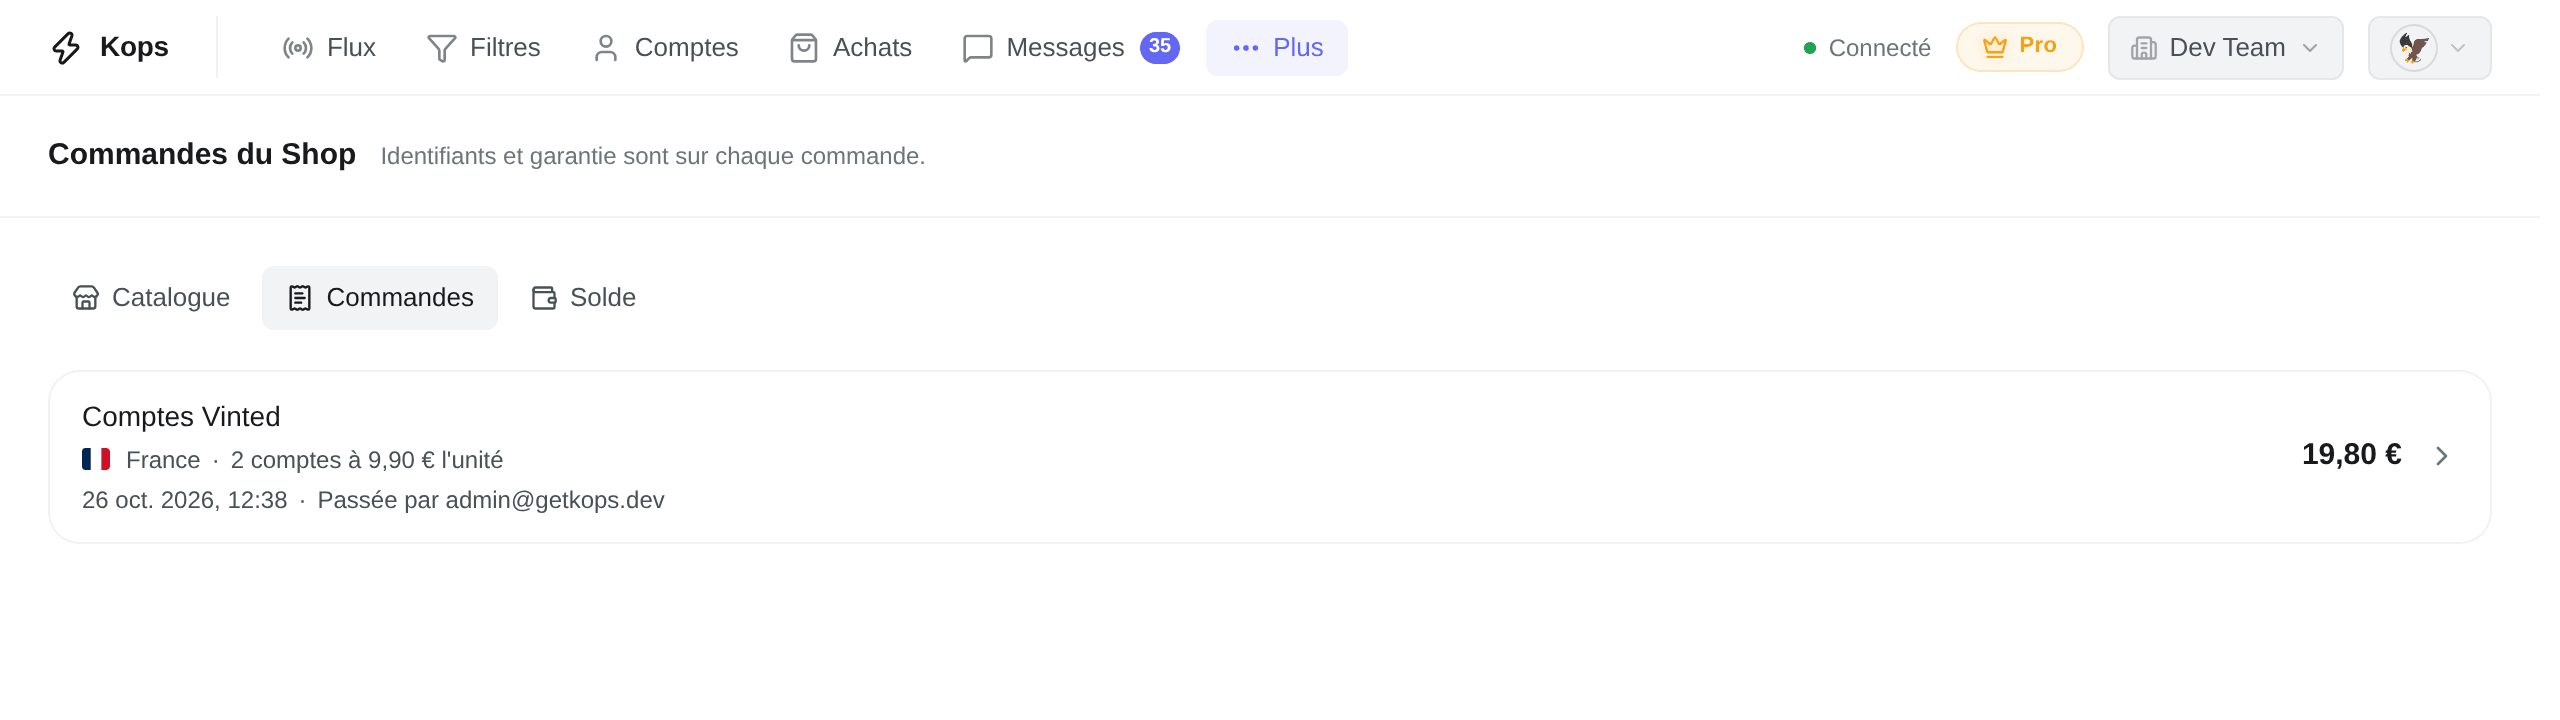Expand the Dev Team dropdown
This screenshot has width=2560, height=720.
click(x=2225, y=48)
